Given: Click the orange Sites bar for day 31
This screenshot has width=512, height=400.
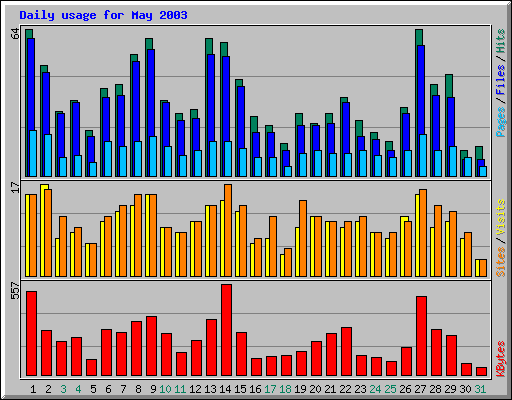Looking at the screenshot, I should 483,268.
